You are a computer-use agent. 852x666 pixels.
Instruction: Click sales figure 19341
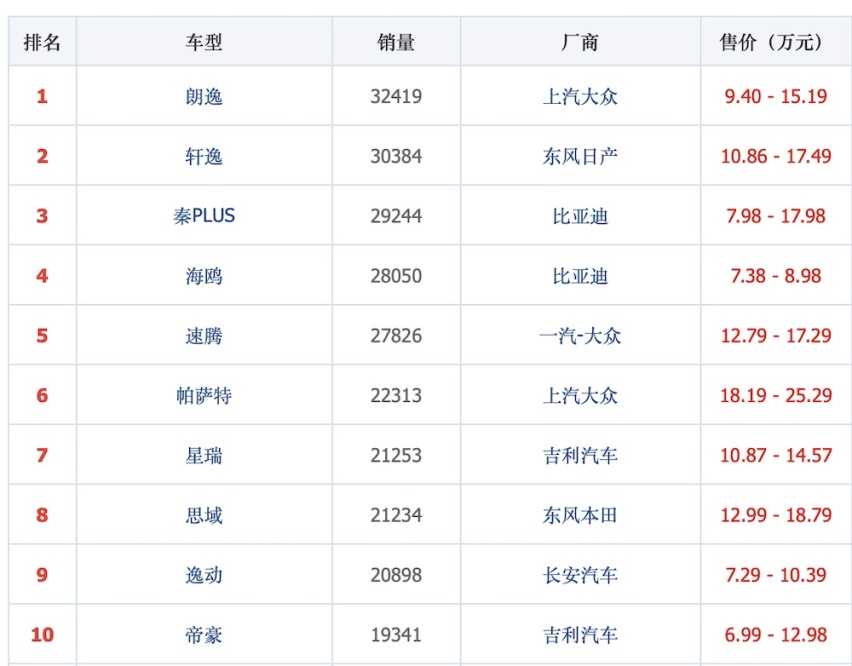pyautogui.click(x=396, y=634)
